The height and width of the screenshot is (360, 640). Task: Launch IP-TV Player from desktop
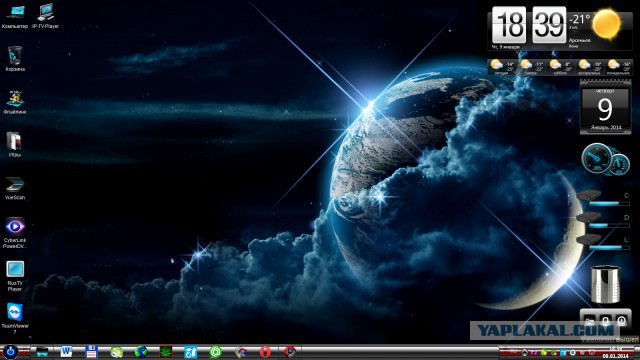pos(45,16)
